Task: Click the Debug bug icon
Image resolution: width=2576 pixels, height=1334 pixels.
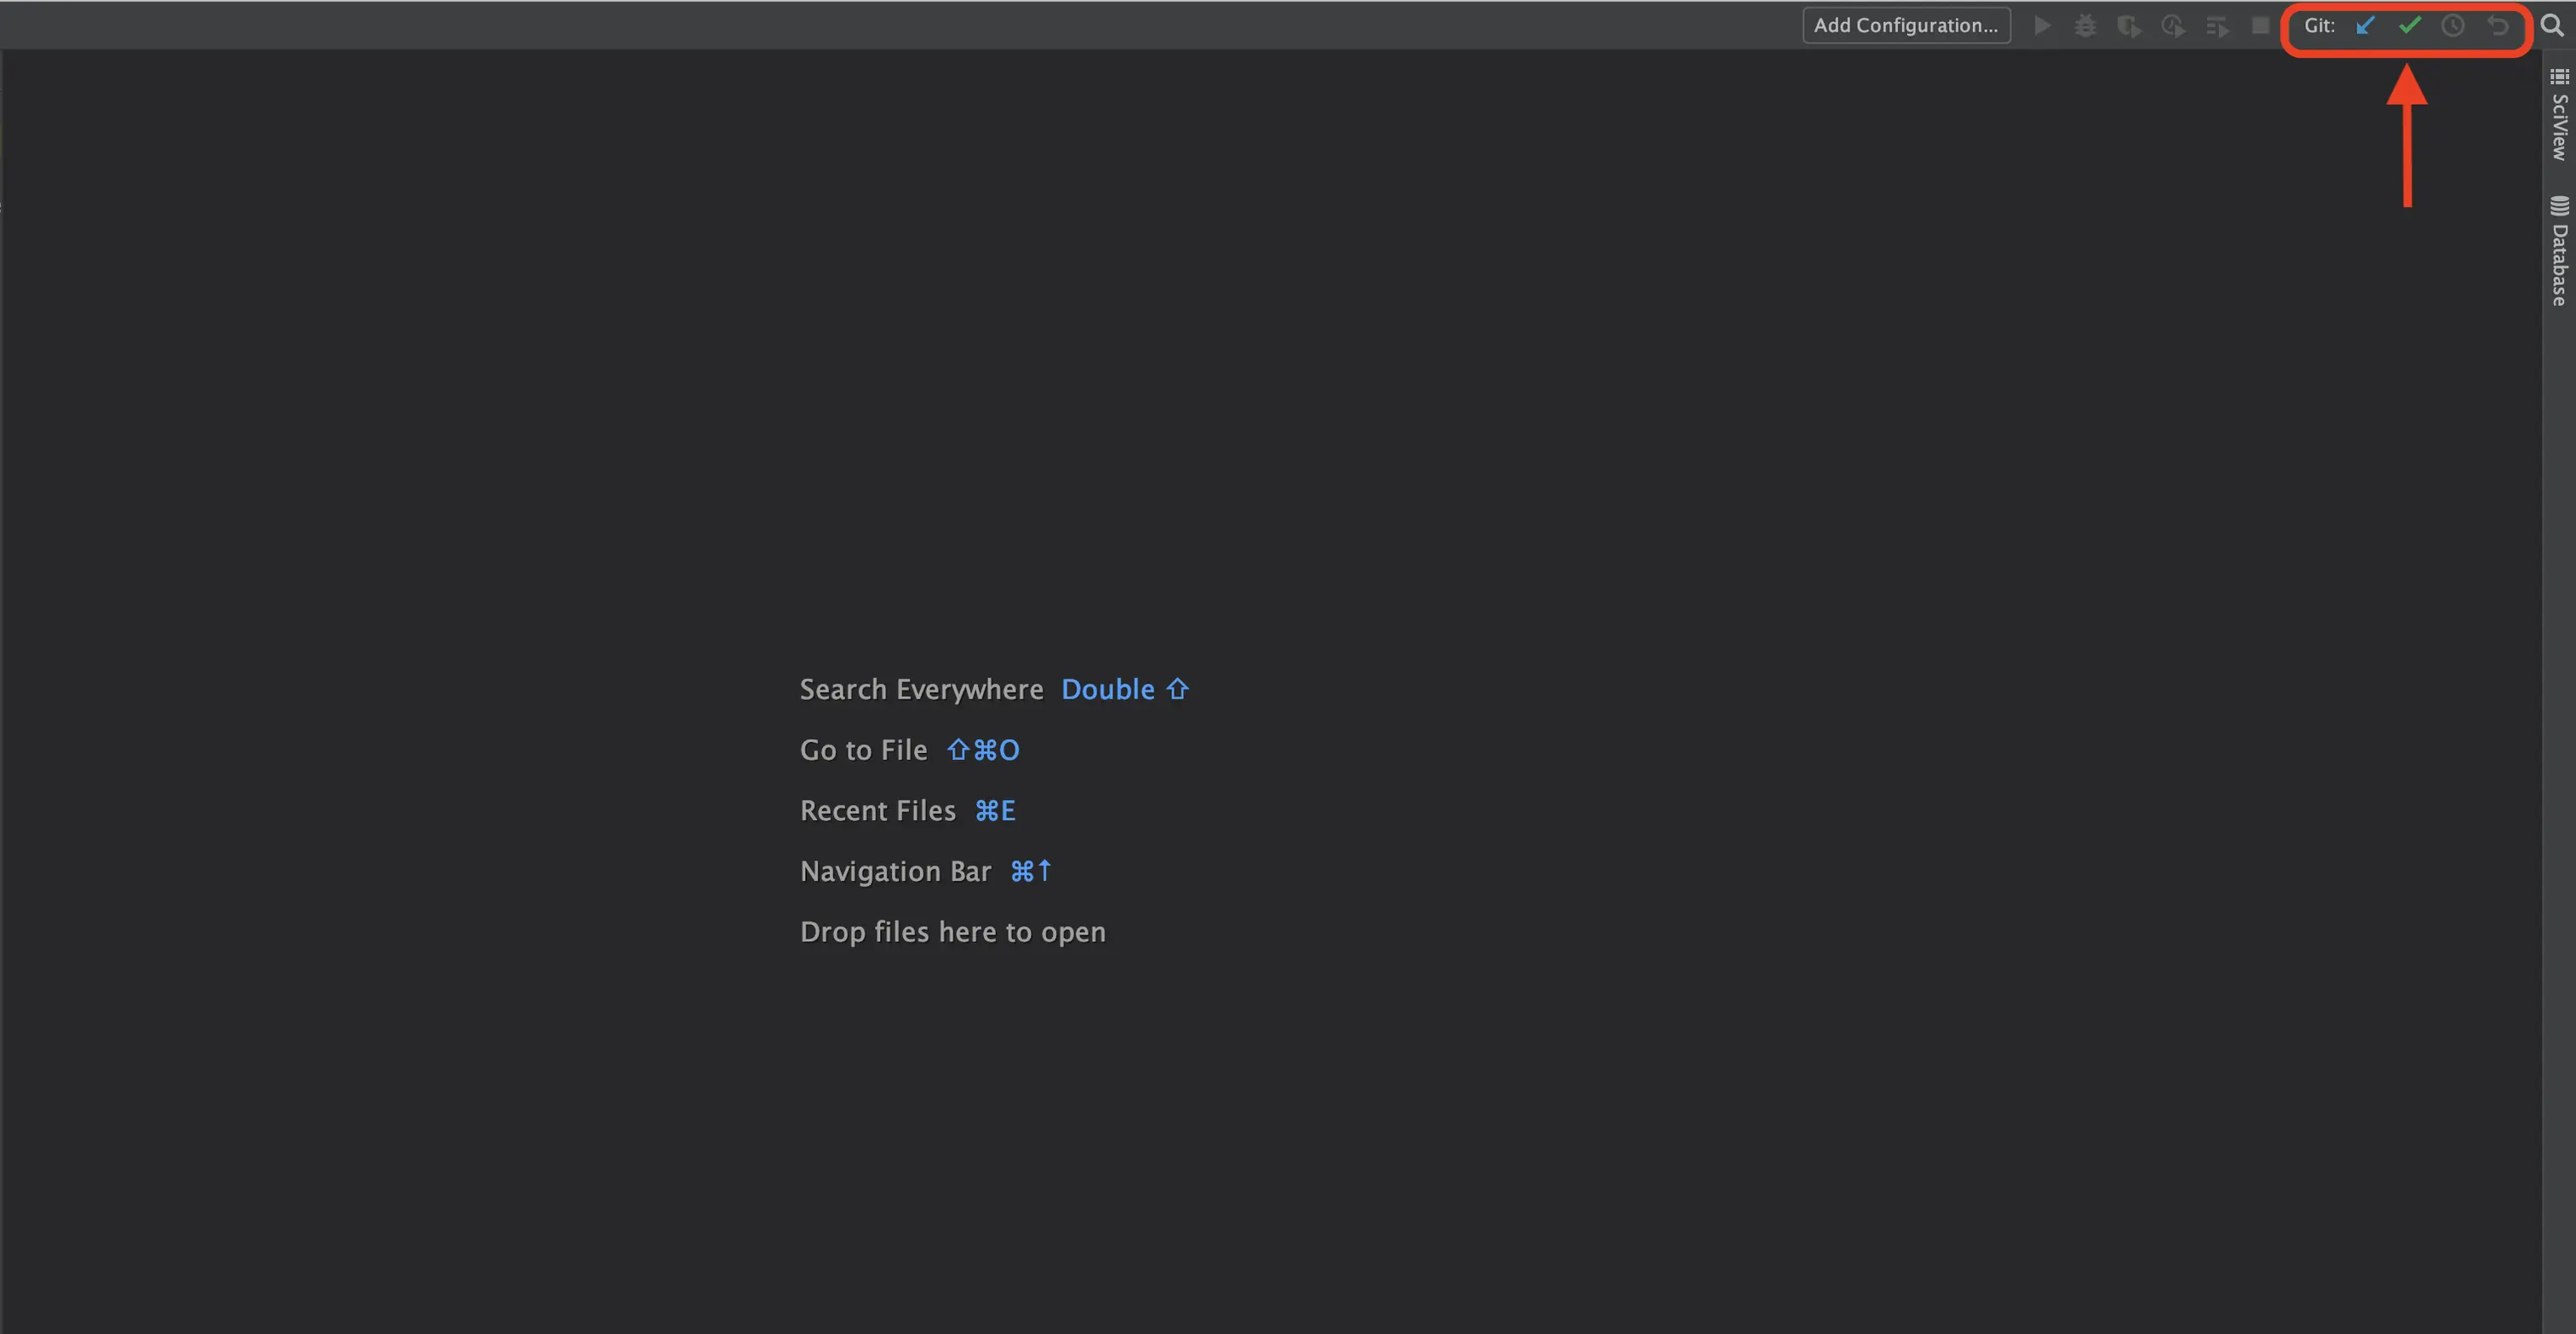Action: [x=2085, y=26]
